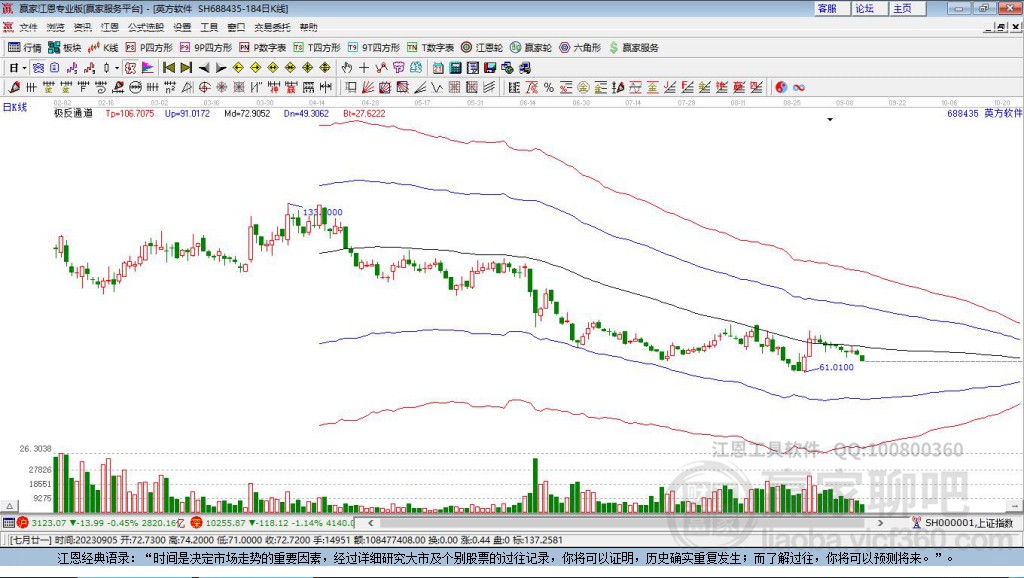Screen dimensions: 1024x578
Task: Click the blue infinity icon
Action: tap(799, 87)
